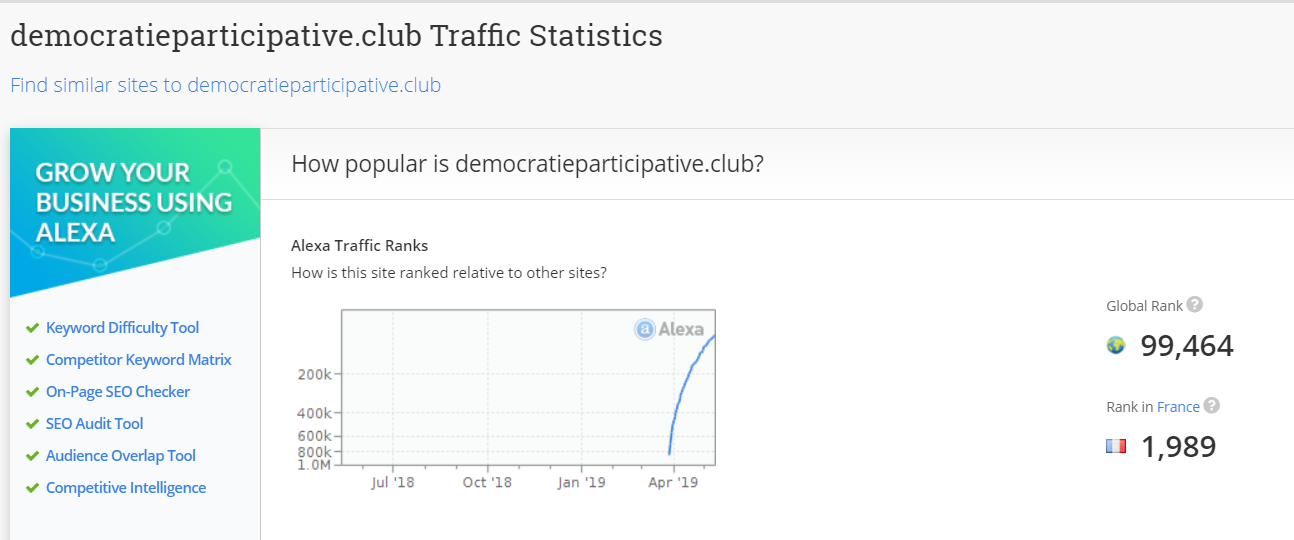
Task: Open the SEO Audit Tool link
Action: click(x=94, y=424)
